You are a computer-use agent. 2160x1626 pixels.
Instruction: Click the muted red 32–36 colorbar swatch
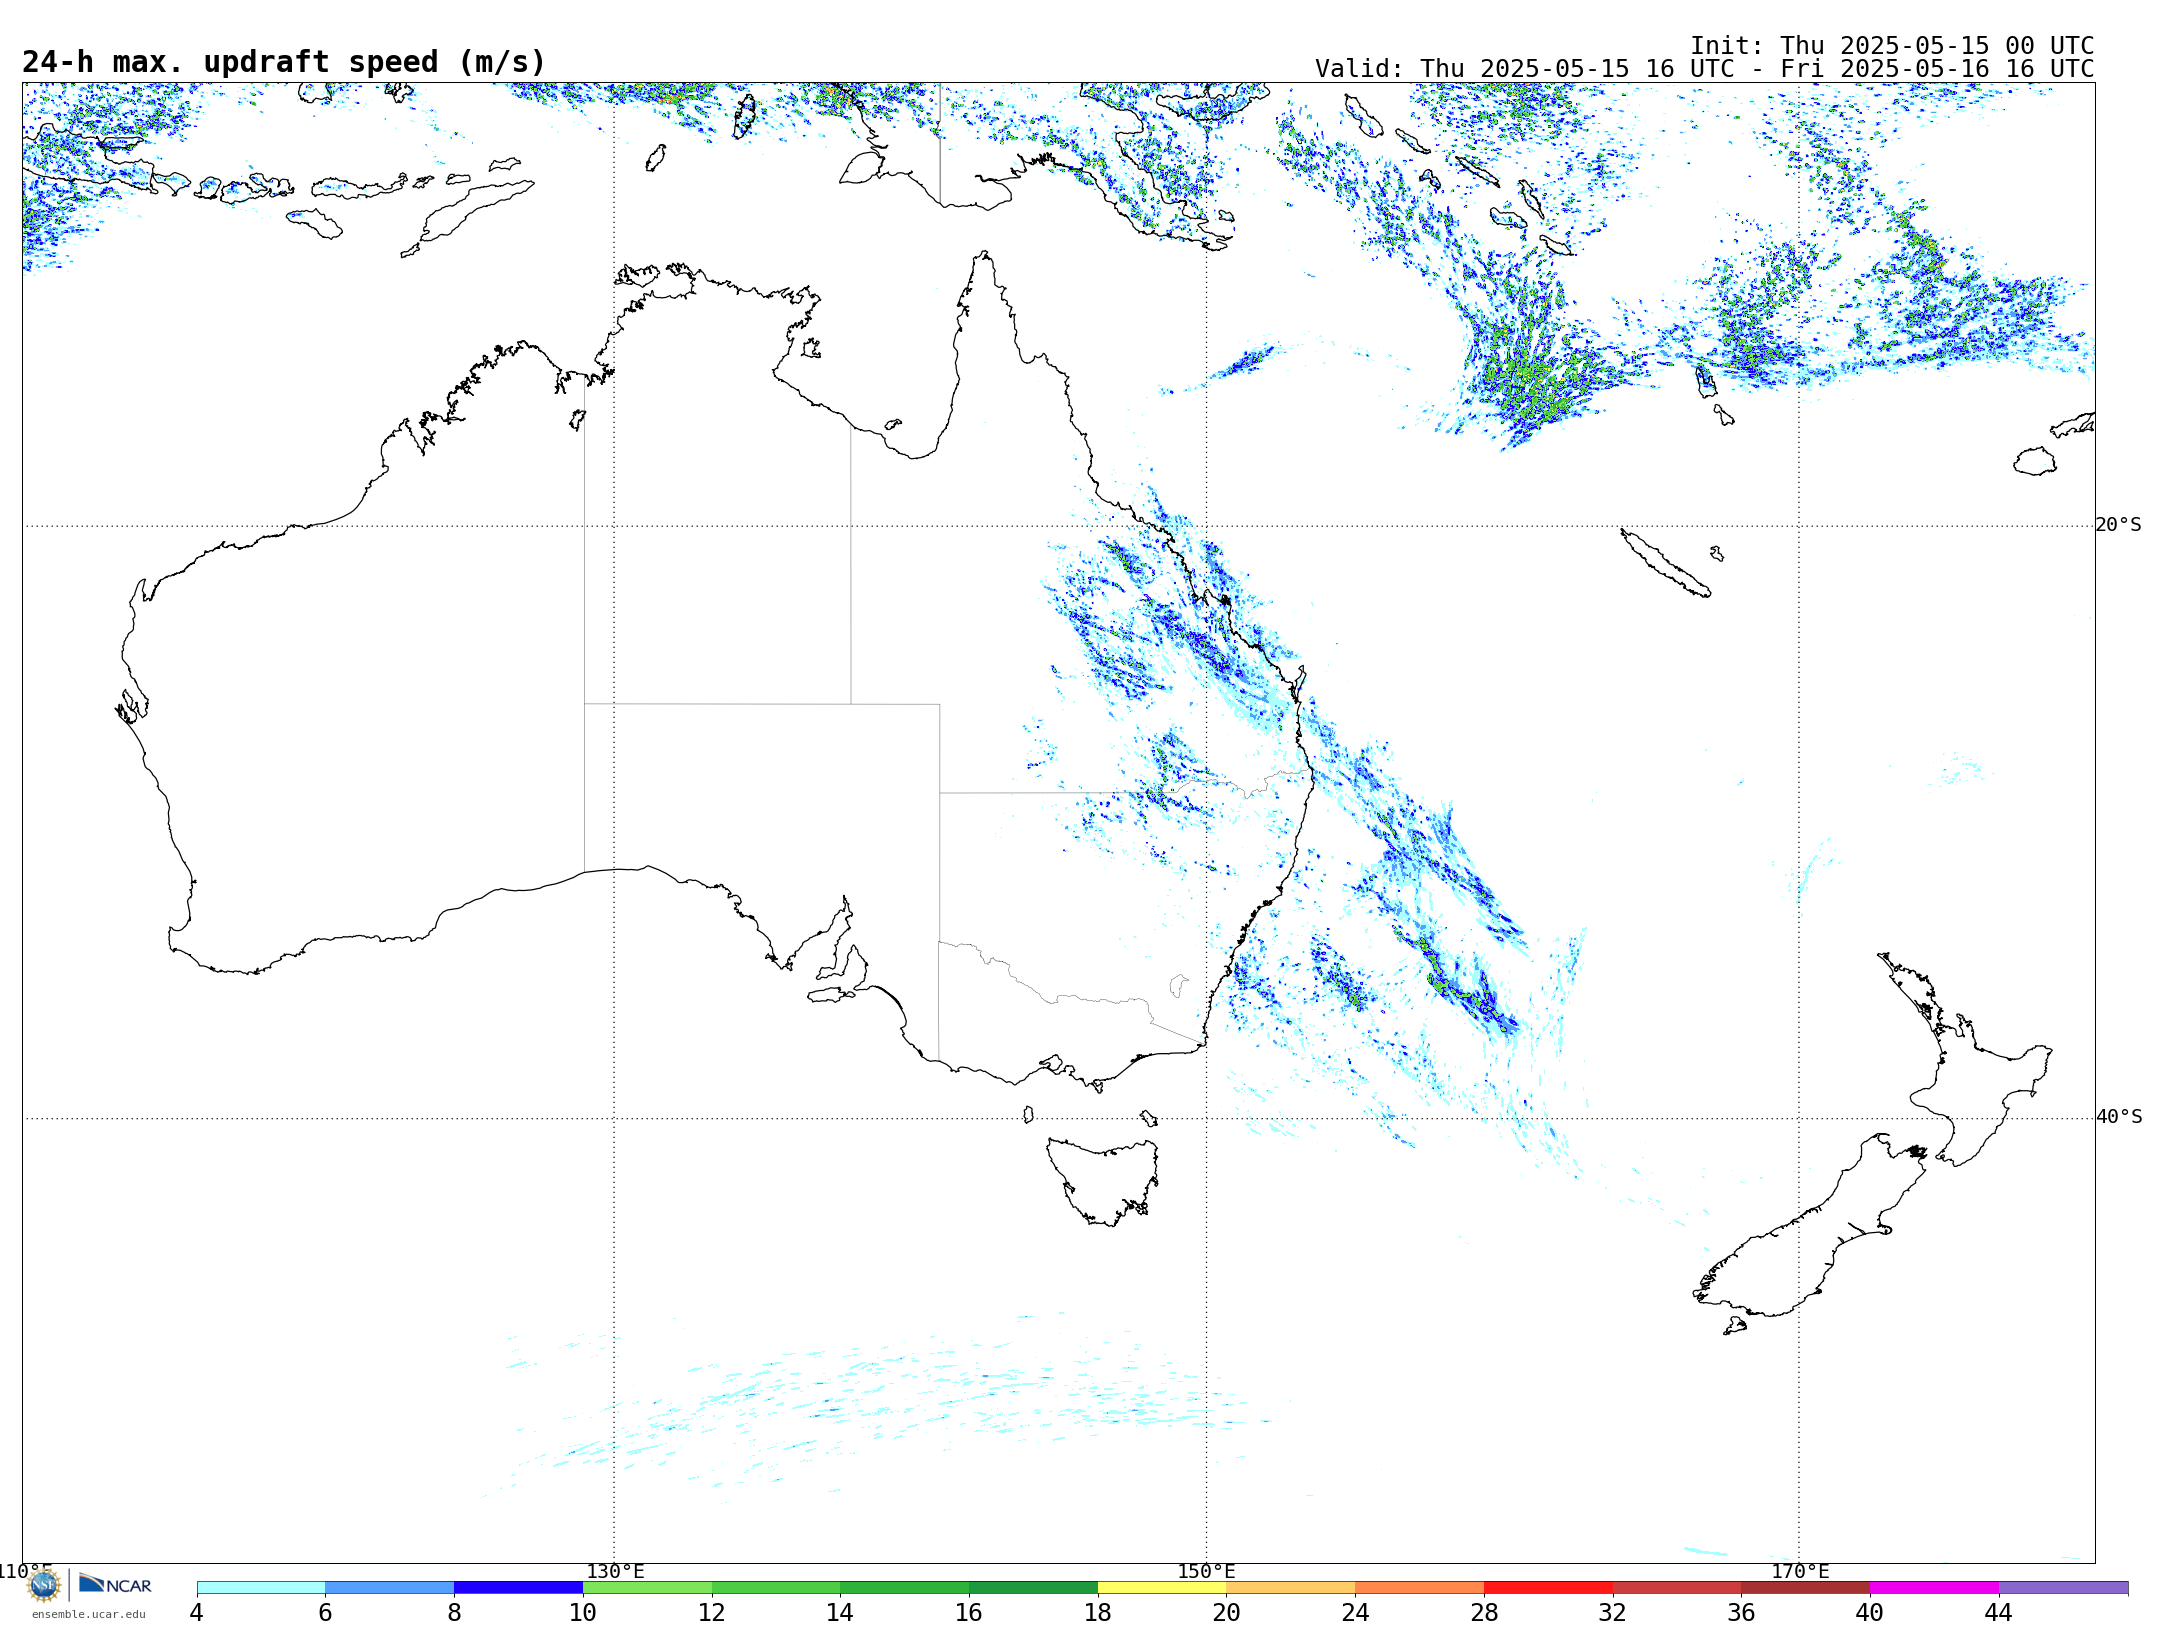[1677, 1588]
